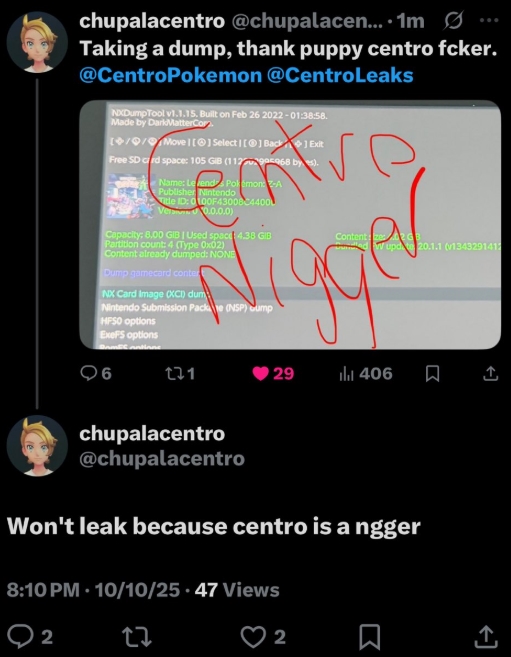This screenshot has height=657, width=511.
Task: Like the main tweet showing 2 likes
Action: (263, 636)
